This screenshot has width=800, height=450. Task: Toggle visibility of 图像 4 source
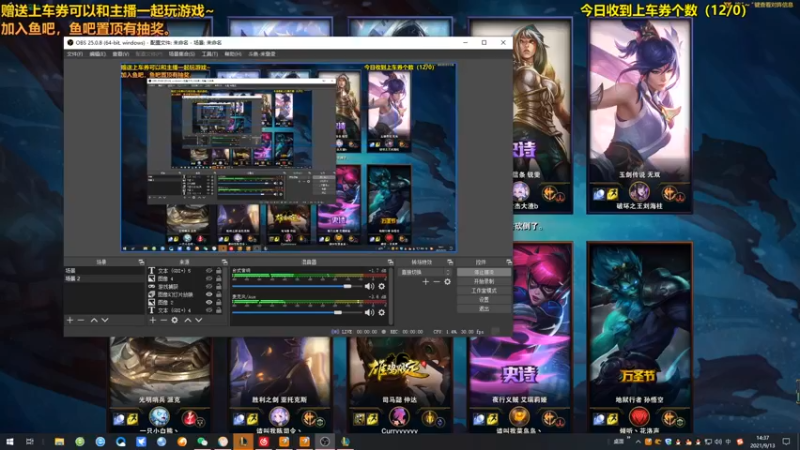pyautogui.click(x=209, y=279)
